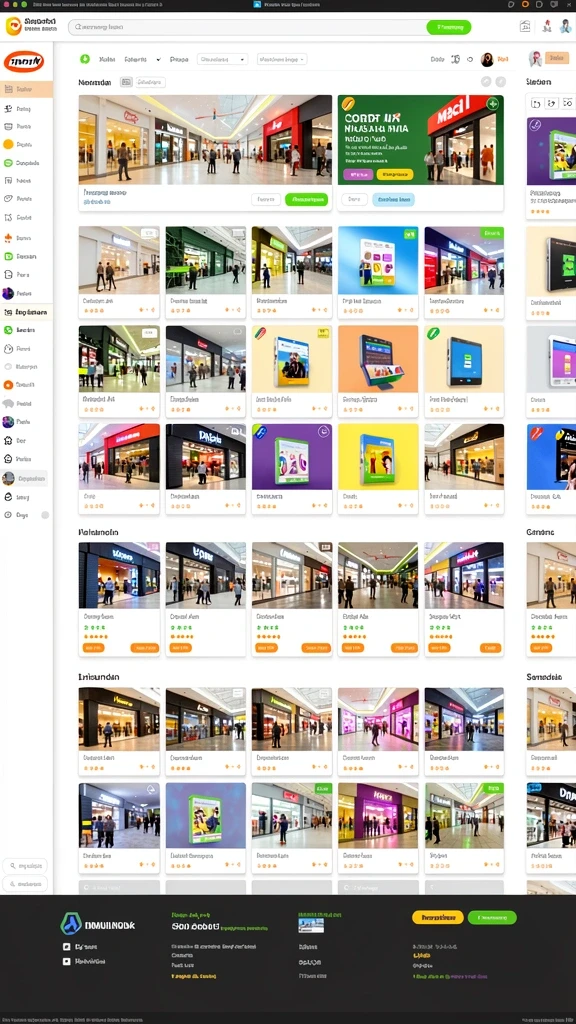576x1024 pixels.
Task: Open the red oval mall logo in the sidebar
Action: pyautogui.click(x=24, y=62)
